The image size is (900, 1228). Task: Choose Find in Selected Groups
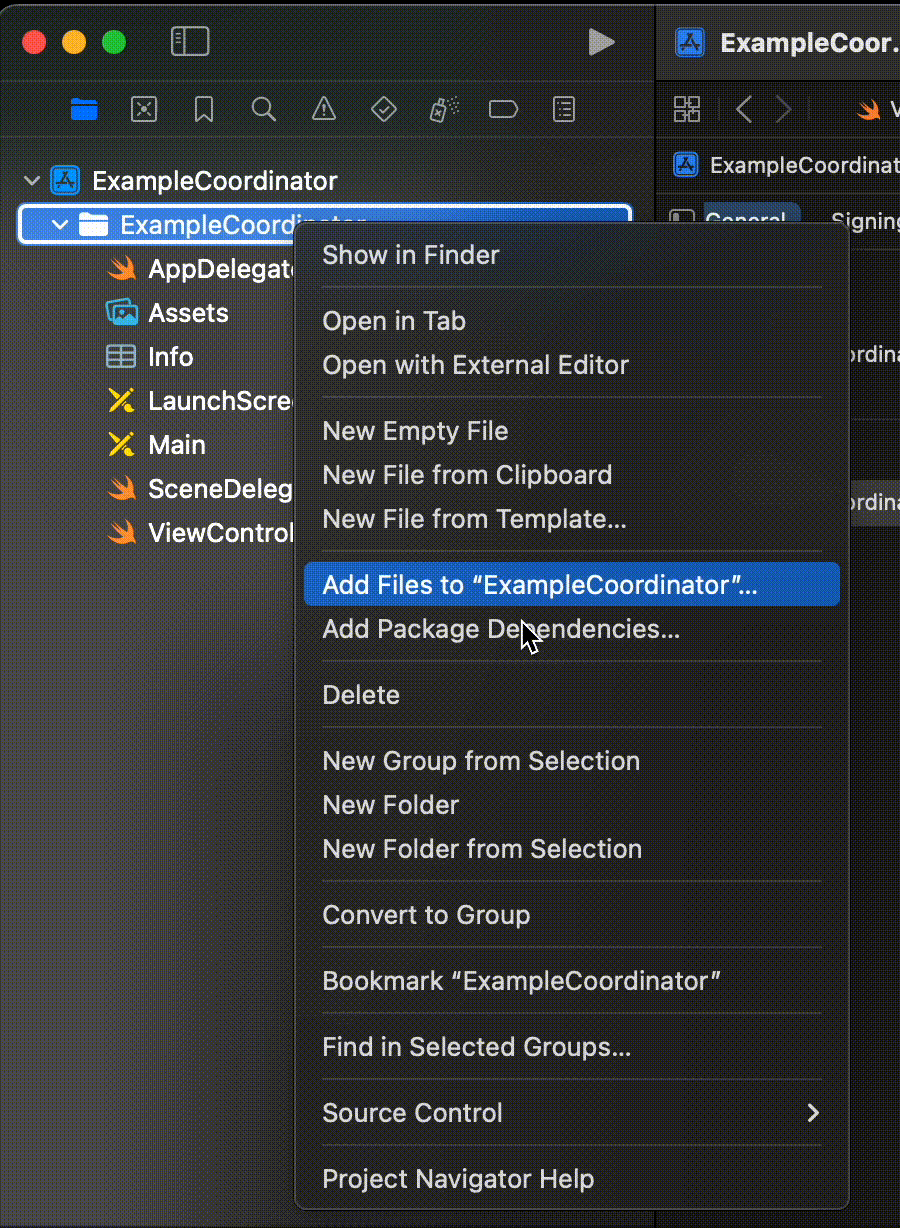point(572,1047)
